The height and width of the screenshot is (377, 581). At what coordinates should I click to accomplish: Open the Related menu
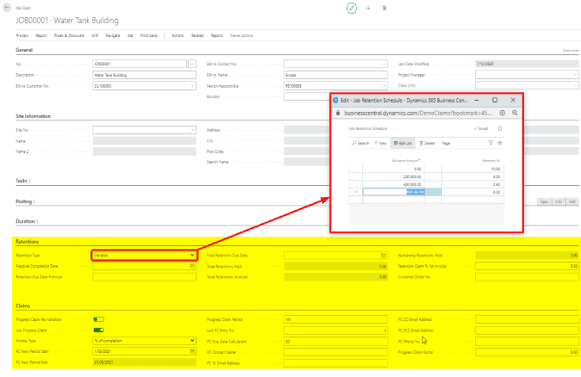tap(197, 36)
